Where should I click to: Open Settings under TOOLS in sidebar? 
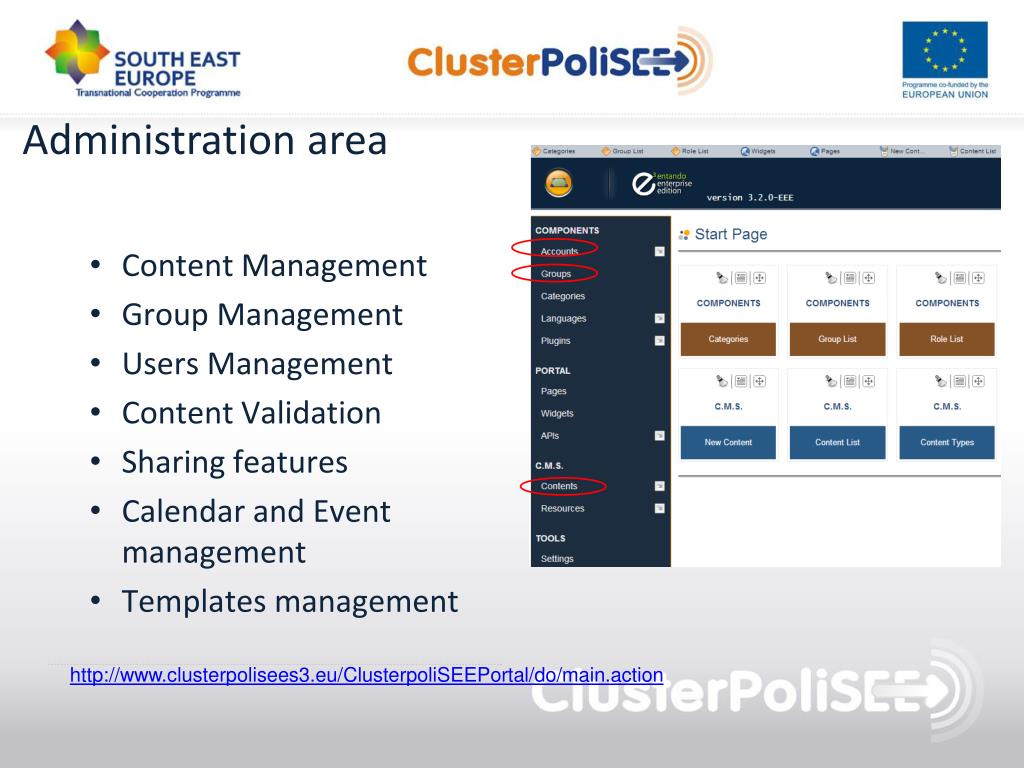[x=557, y=558]
